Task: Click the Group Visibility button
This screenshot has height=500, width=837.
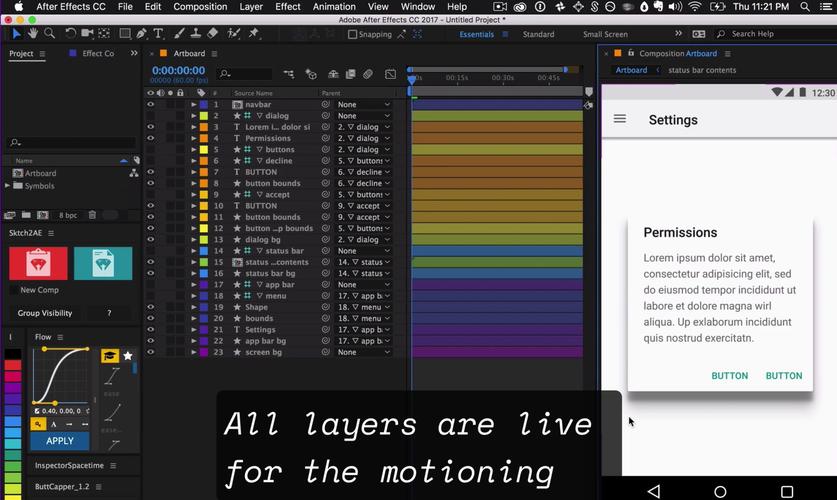Action: (45, 313)
